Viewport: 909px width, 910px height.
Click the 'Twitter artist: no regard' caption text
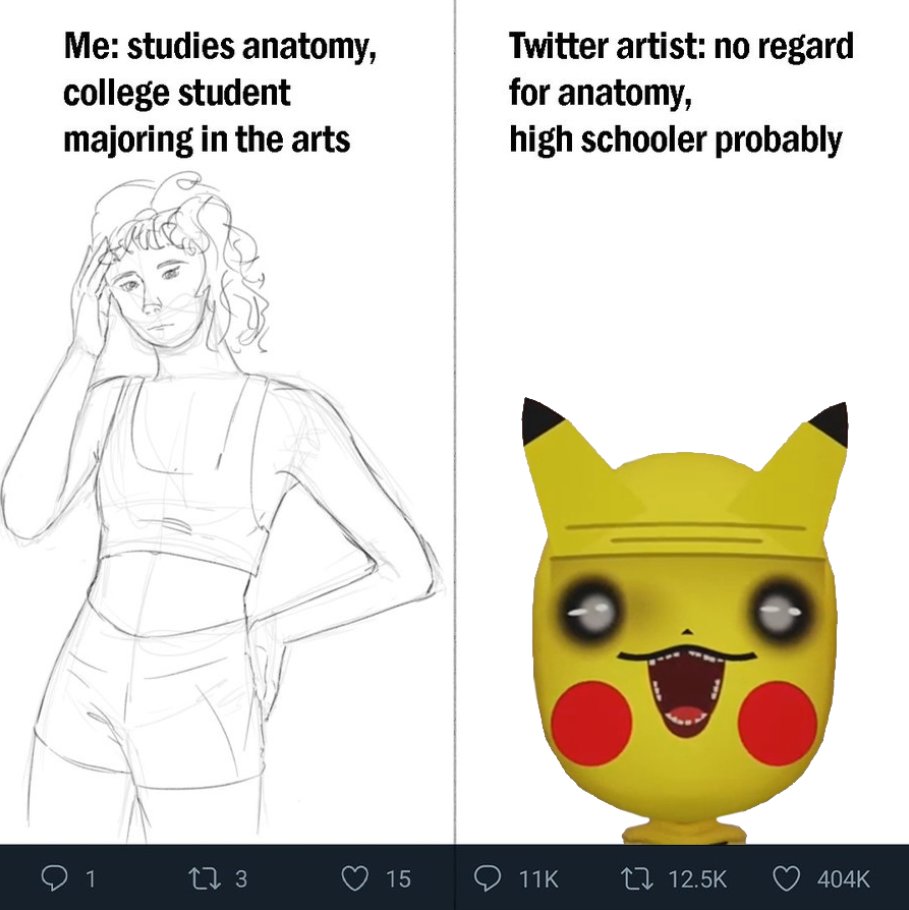point(681,46)
